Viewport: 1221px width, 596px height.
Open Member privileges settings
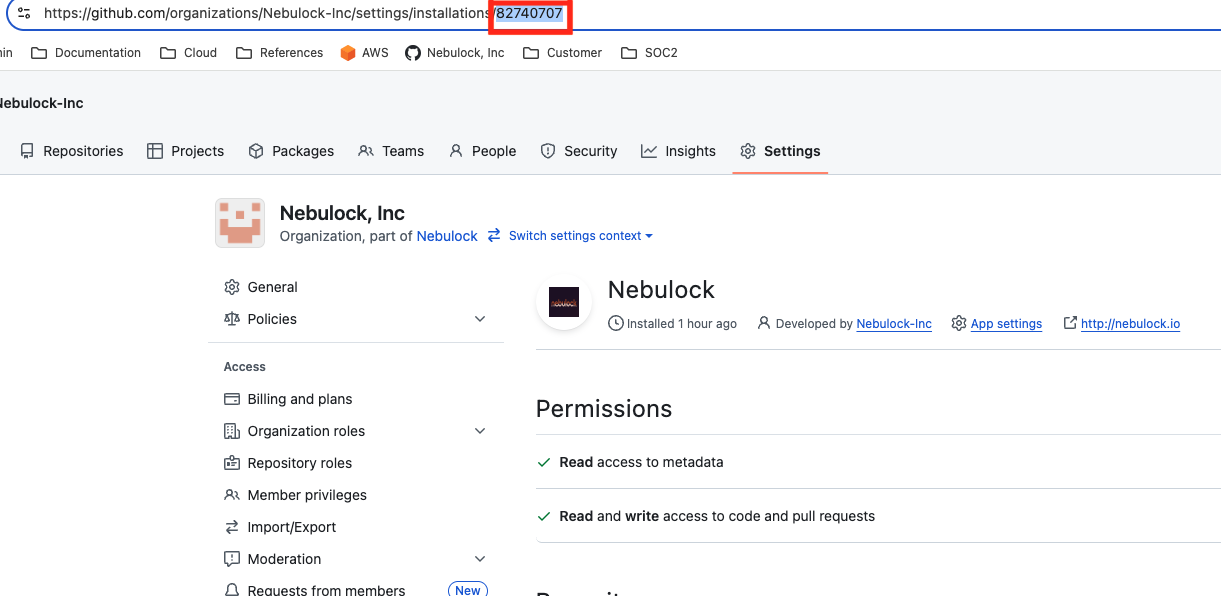(296, 495)
